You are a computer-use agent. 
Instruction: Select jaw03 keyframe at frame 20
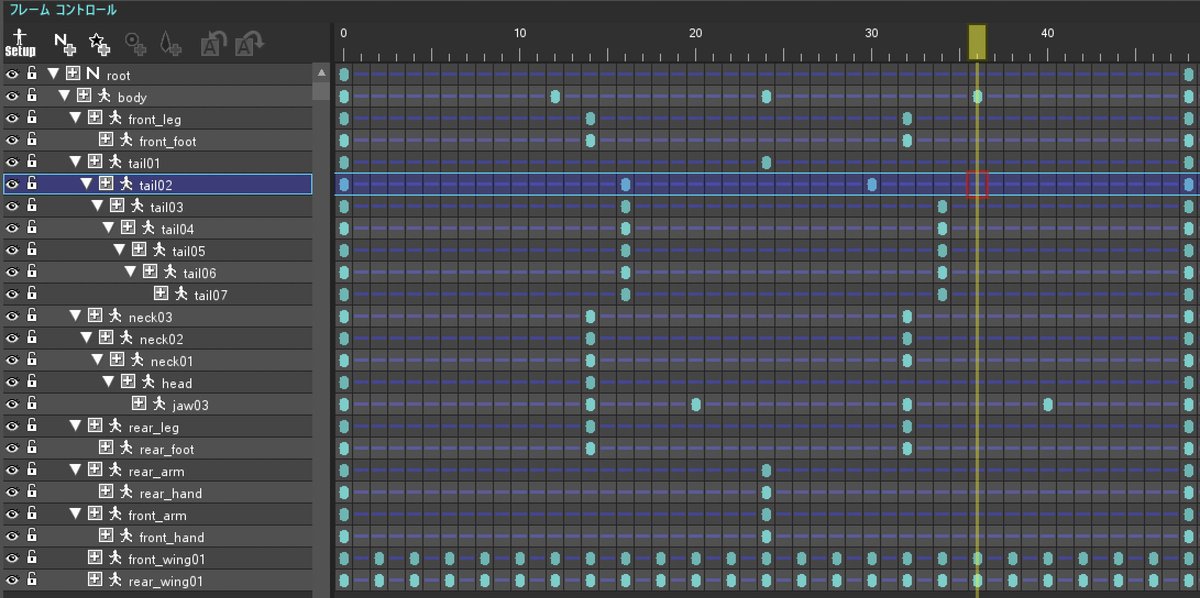tap(696, 404)
